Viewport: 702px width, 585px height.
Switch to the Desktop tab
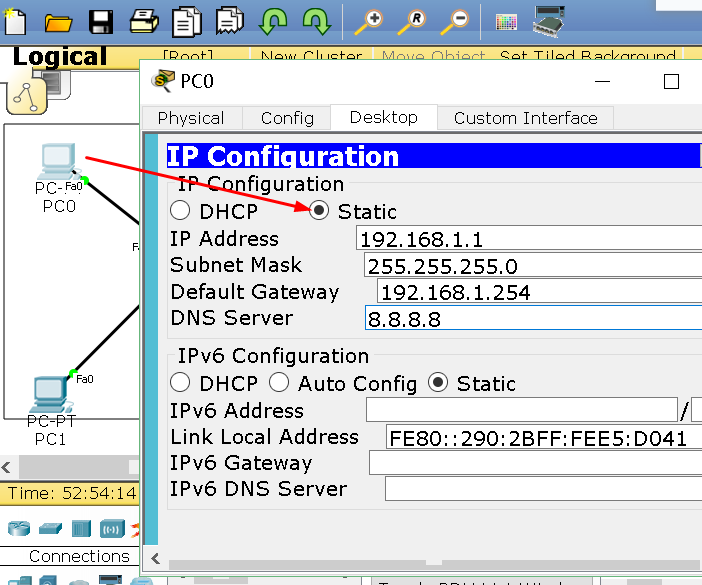pyautogui.click(x=384, y=117)
